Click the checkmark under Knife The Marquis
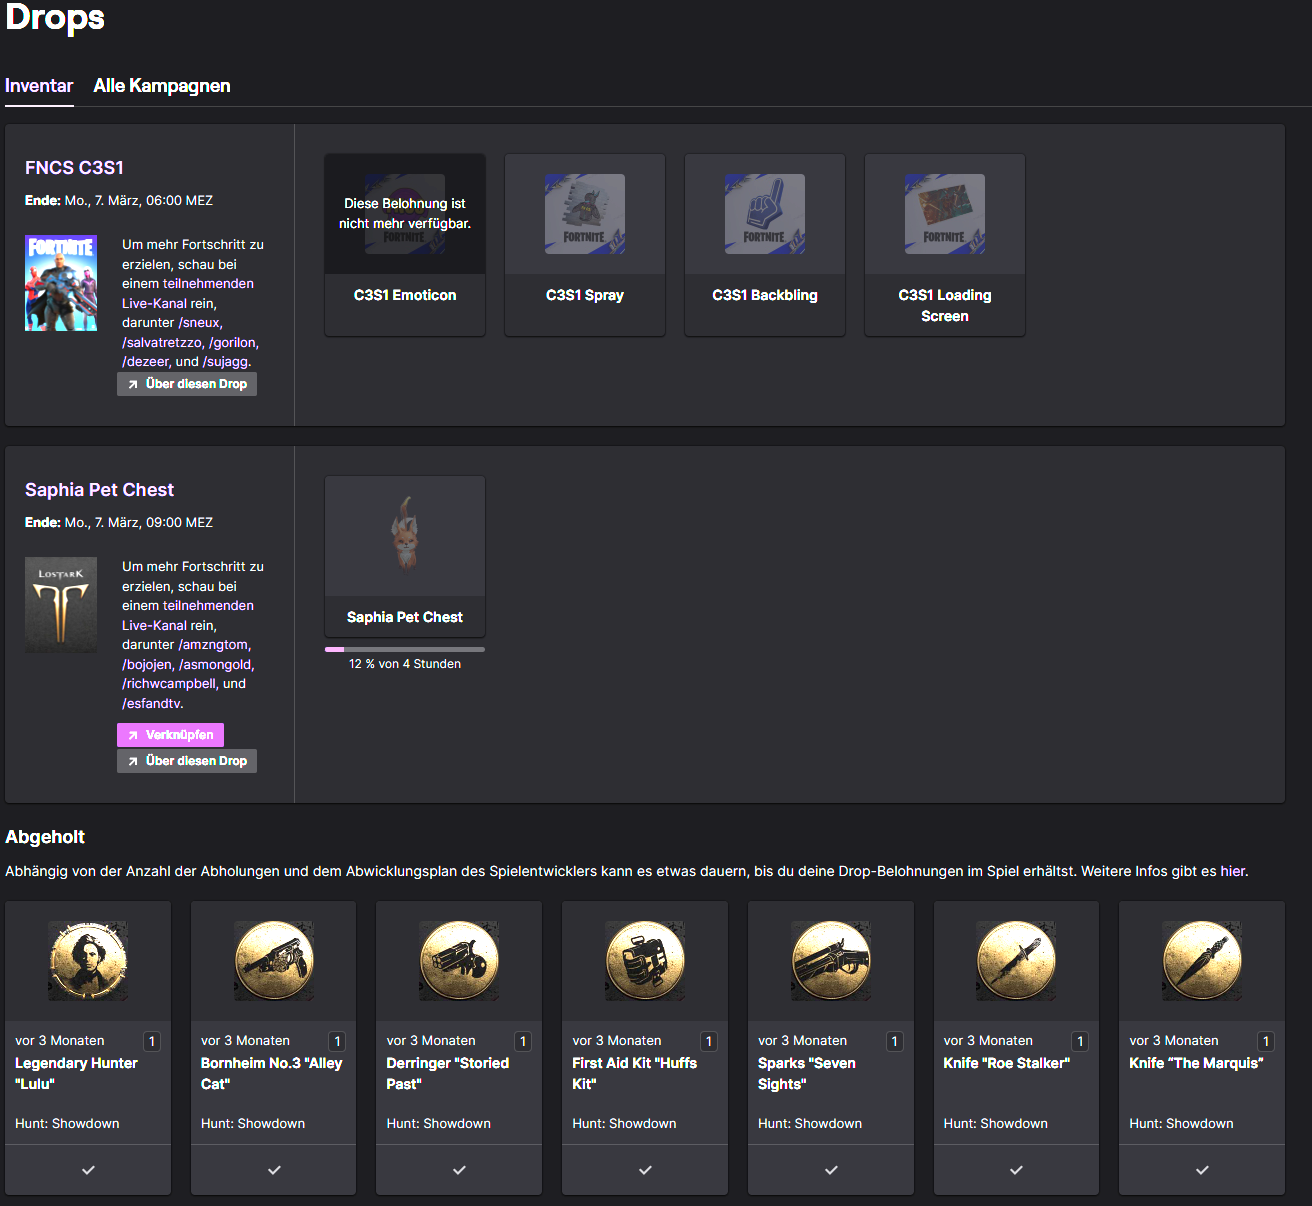1312x1206 pixels. point(1202,1170)
